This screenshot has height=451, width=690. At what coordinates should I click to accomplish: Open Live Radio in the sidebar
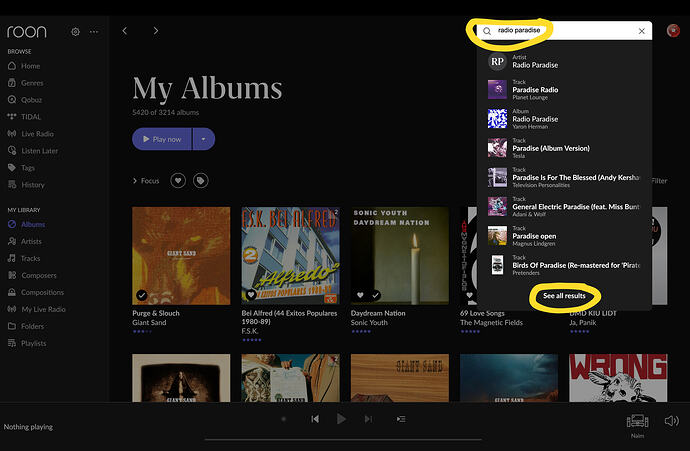point(31,134)
